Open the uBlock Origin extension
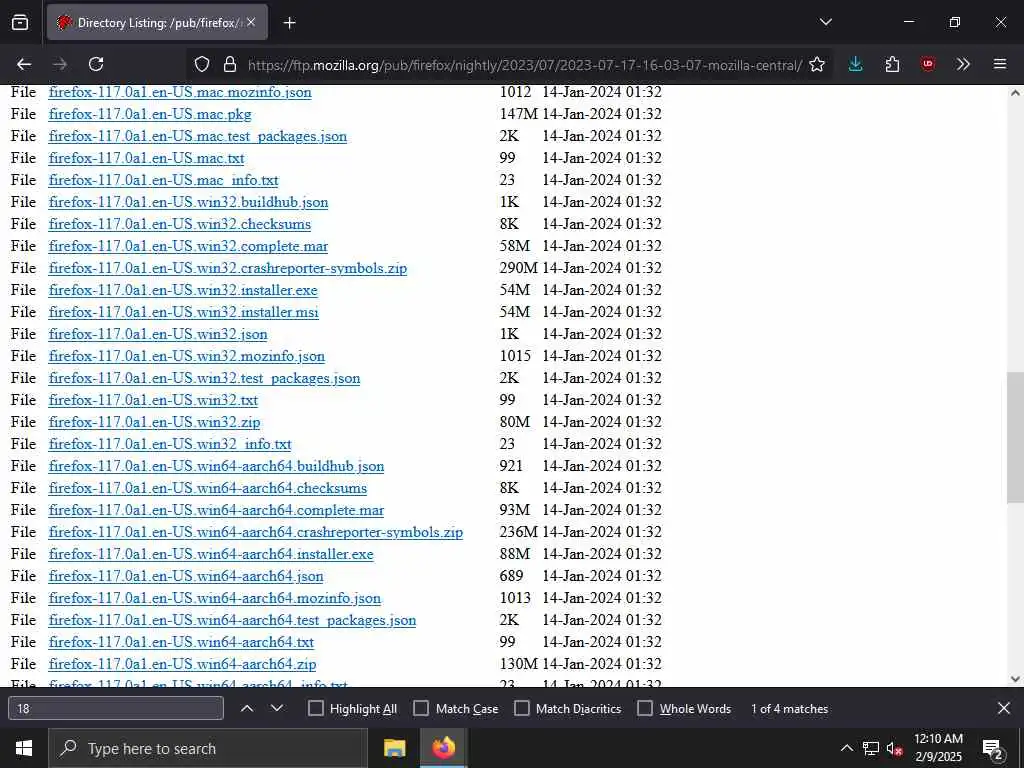 click(x=928, y=64)
